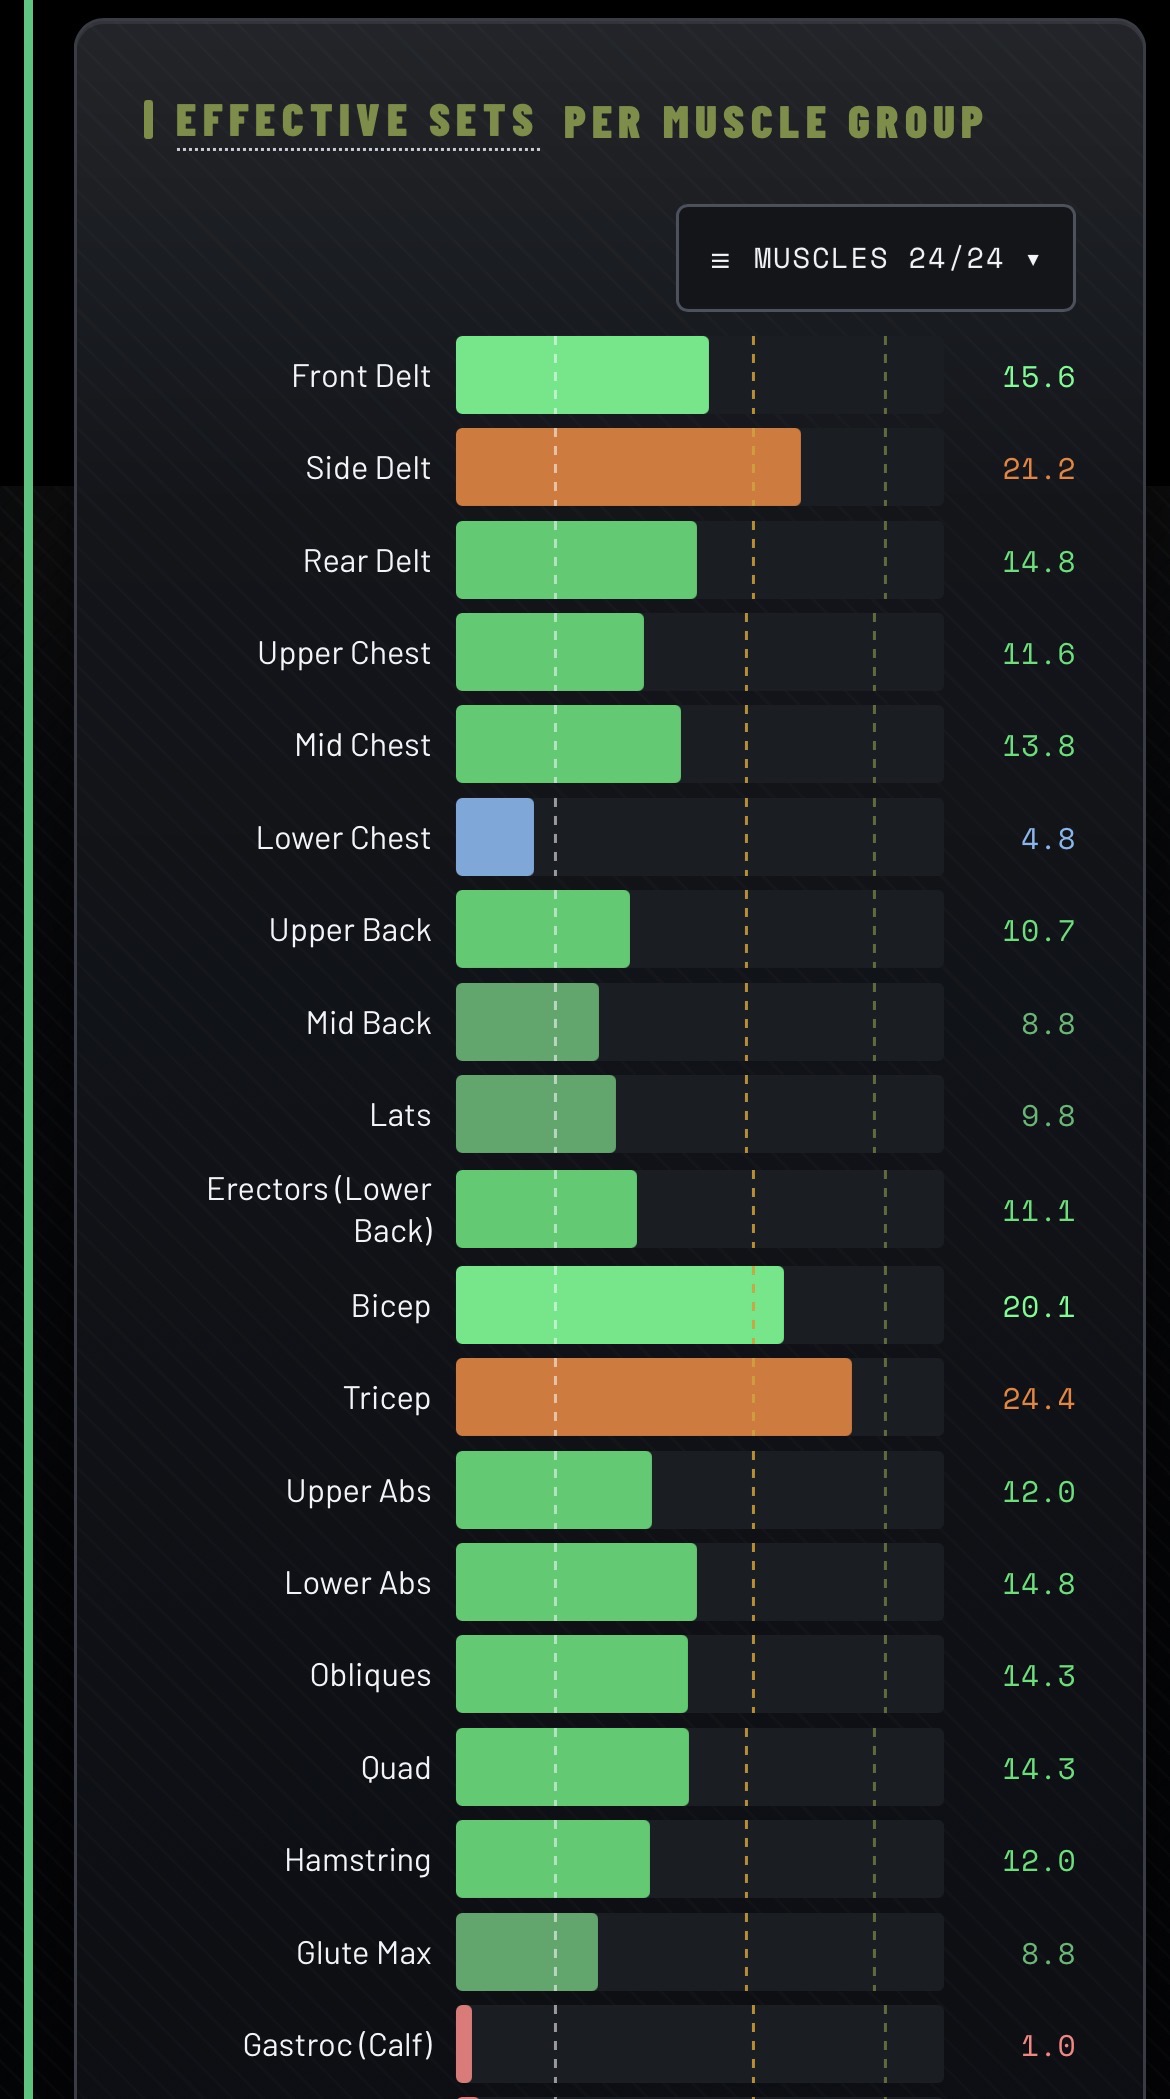Image resolution: width=1170 pixels, height=2099 pixels.
Task: Click the red Gastroc (Calf) bar
Action: (x=464, y=2044)
